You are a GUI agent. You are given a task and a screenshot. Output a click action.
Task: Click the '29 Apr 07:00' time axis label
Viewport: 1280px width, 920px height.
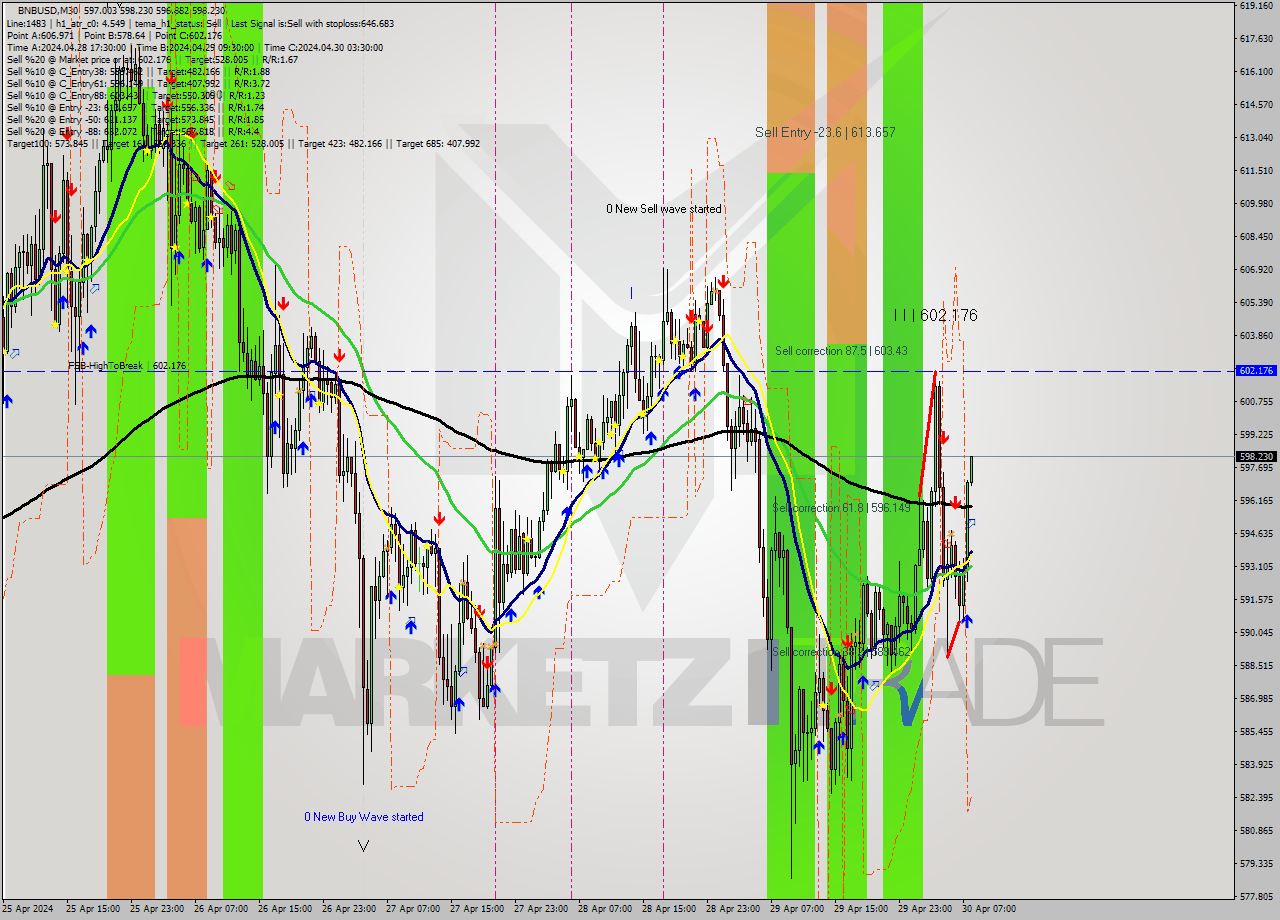pos(797,909)
